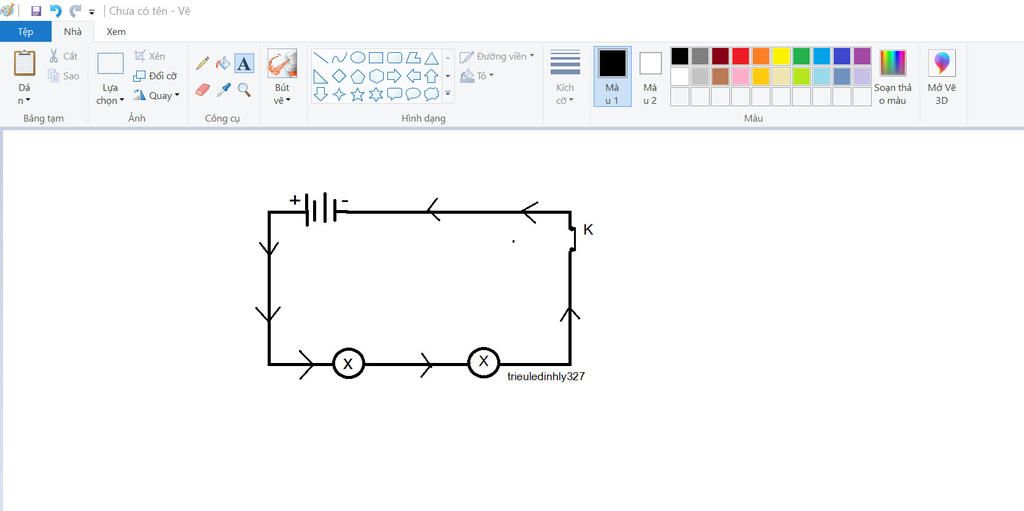Pick the Pentagon shape
Image resolution: width=1024 pixels, height=511 pixels.
357,76
